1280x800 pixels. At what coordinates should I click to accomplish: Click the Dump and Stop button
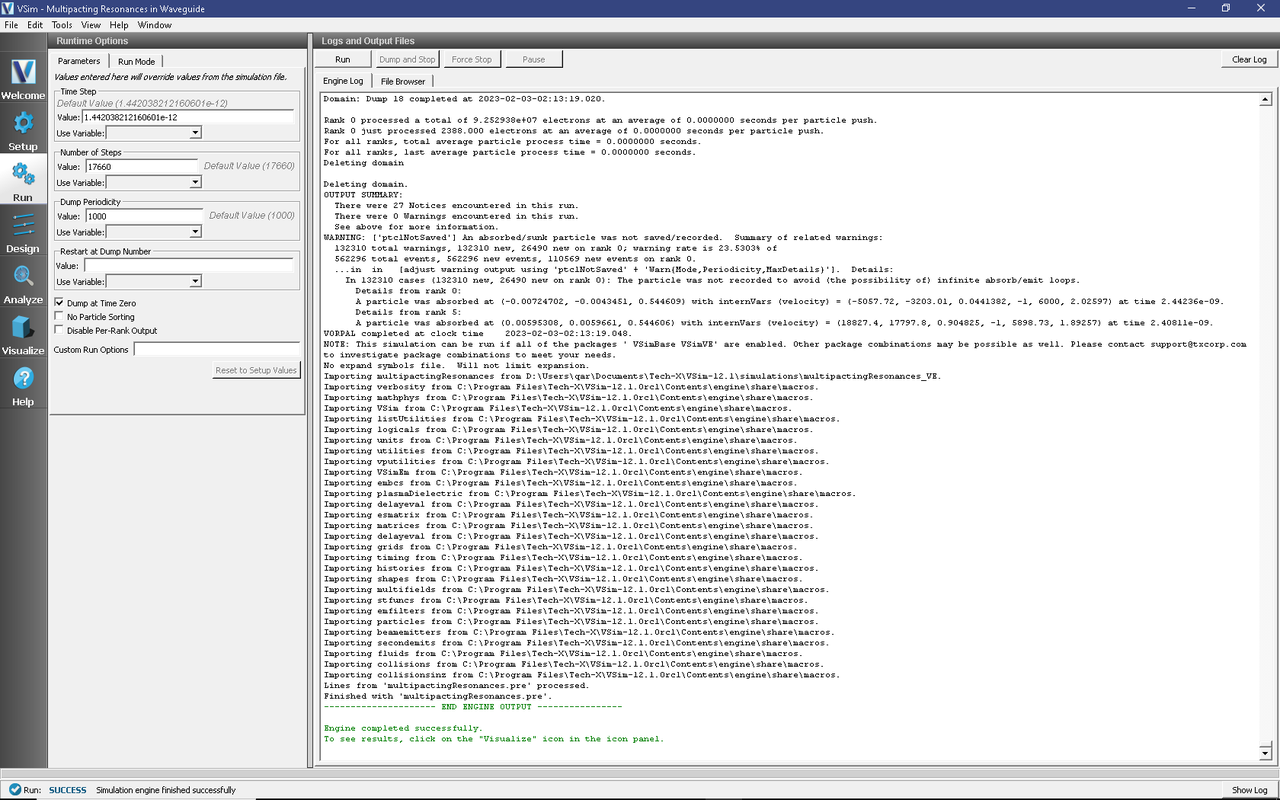pos(407,59)
